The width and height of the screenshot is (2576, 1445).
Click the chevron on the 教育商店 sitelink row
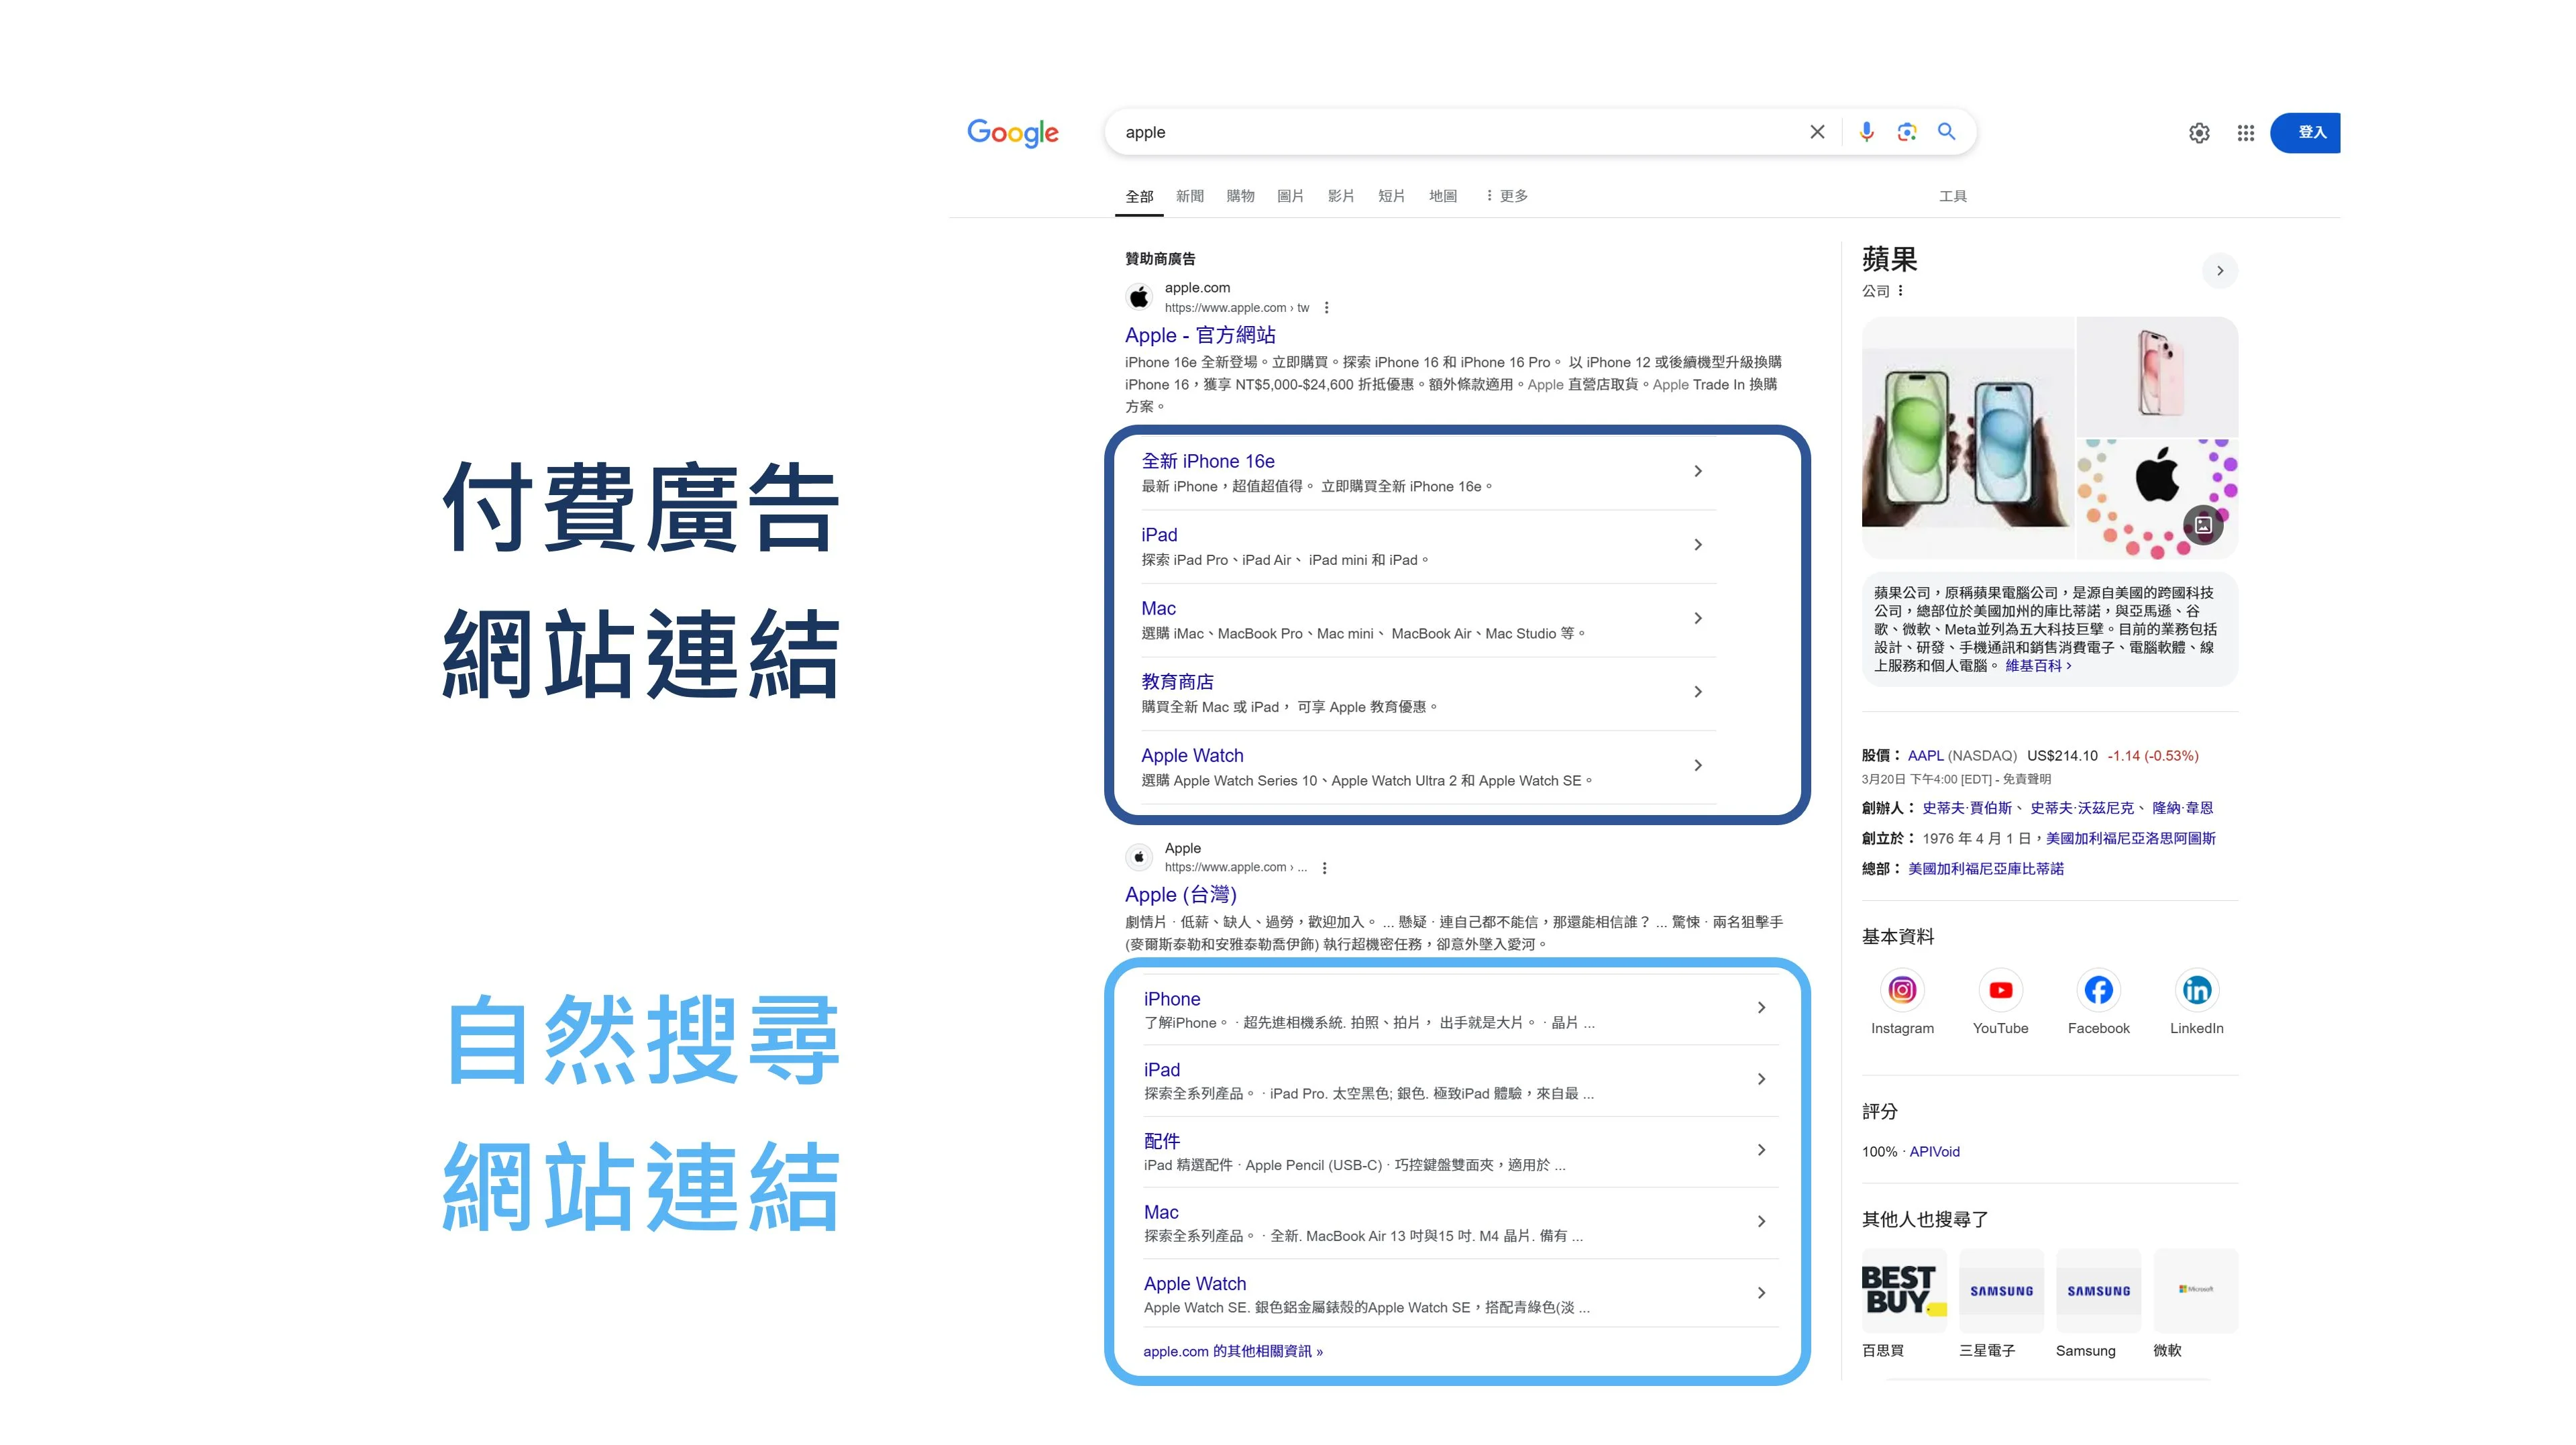pyautogui.click(x=1697, y=692)
